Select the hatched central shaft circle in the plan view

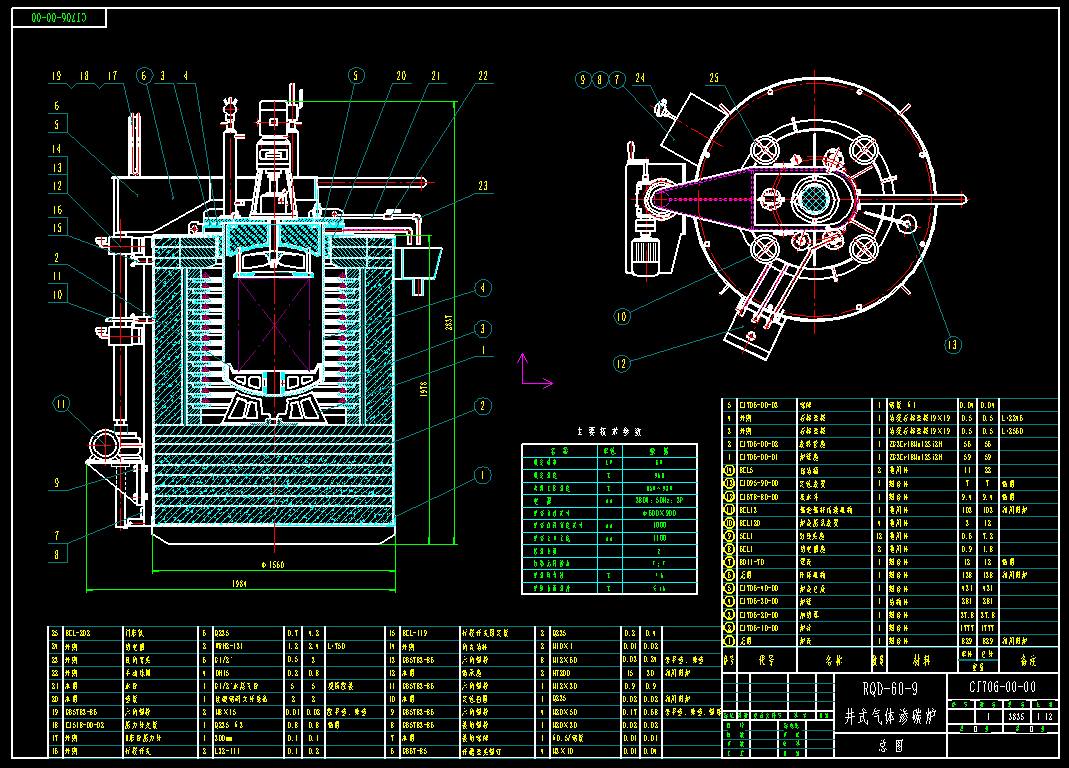(814, 199)
